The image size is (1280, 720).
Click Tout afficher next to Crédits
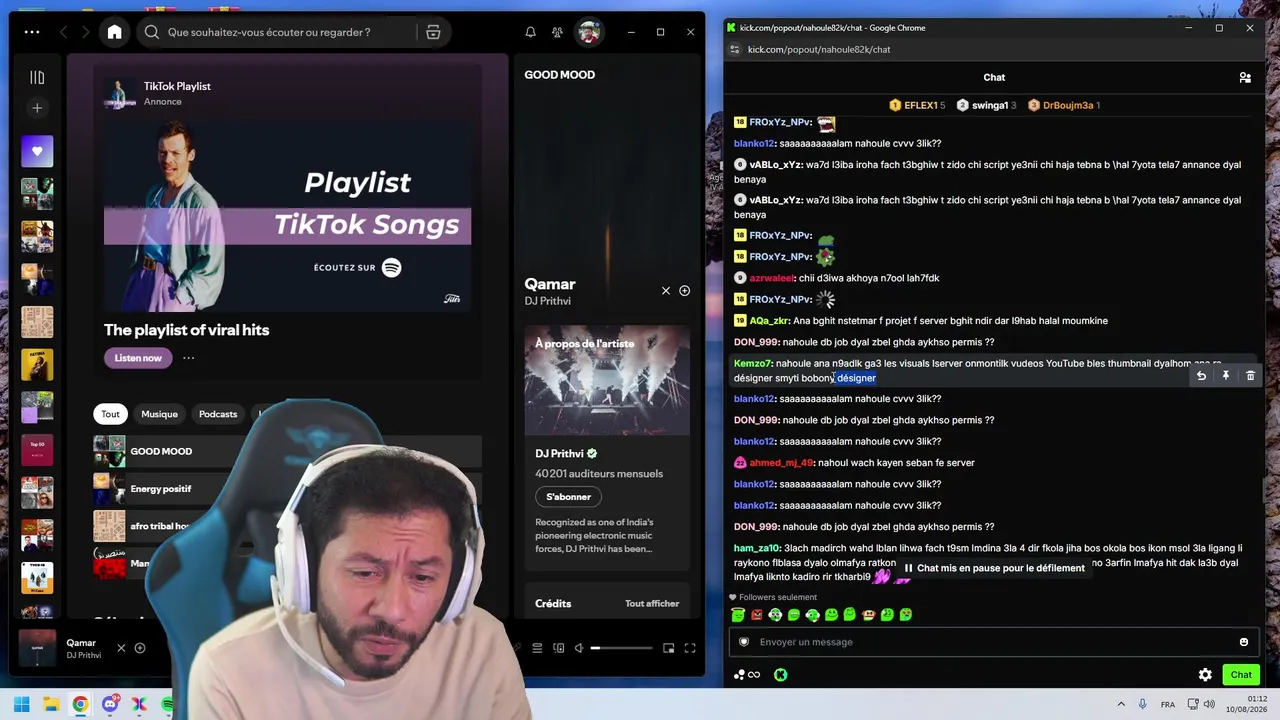(652, 604)
